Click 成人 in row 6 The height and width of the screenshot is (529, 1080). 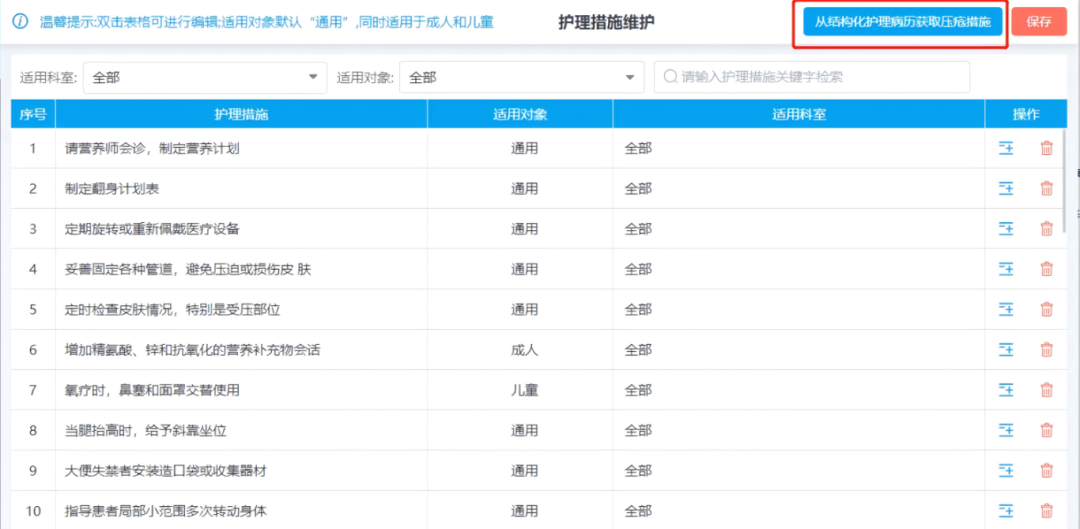tap(524, 350)
